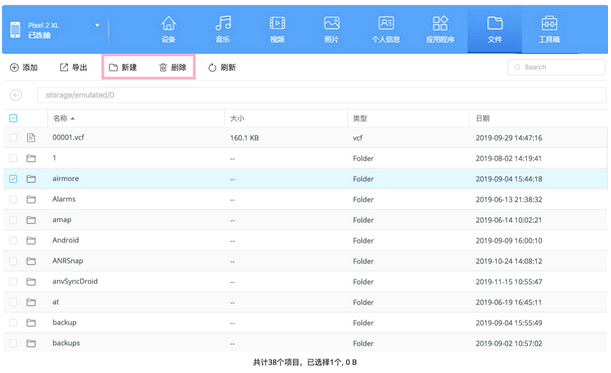611x373 pixels.
Task: Select the 文件 (Files) tab
Action: [x=494, y=29]
